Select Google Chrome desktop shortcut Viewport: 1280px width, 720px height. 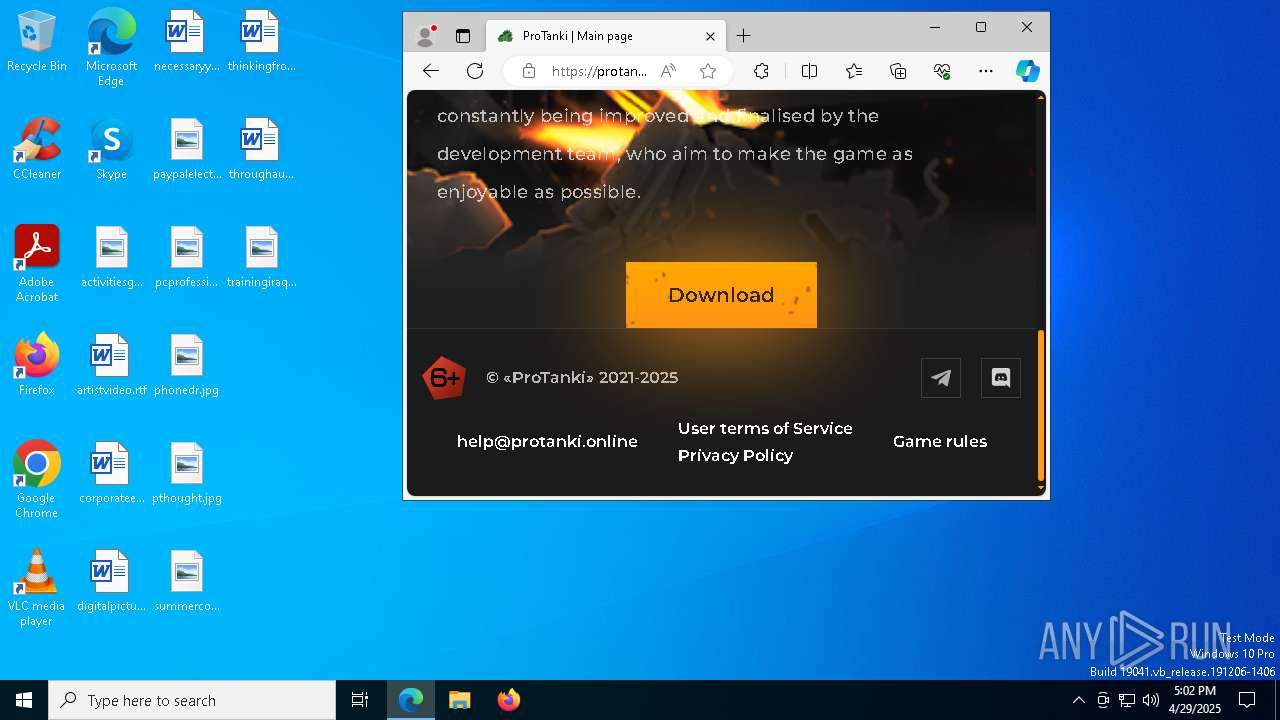pos(37,480)
